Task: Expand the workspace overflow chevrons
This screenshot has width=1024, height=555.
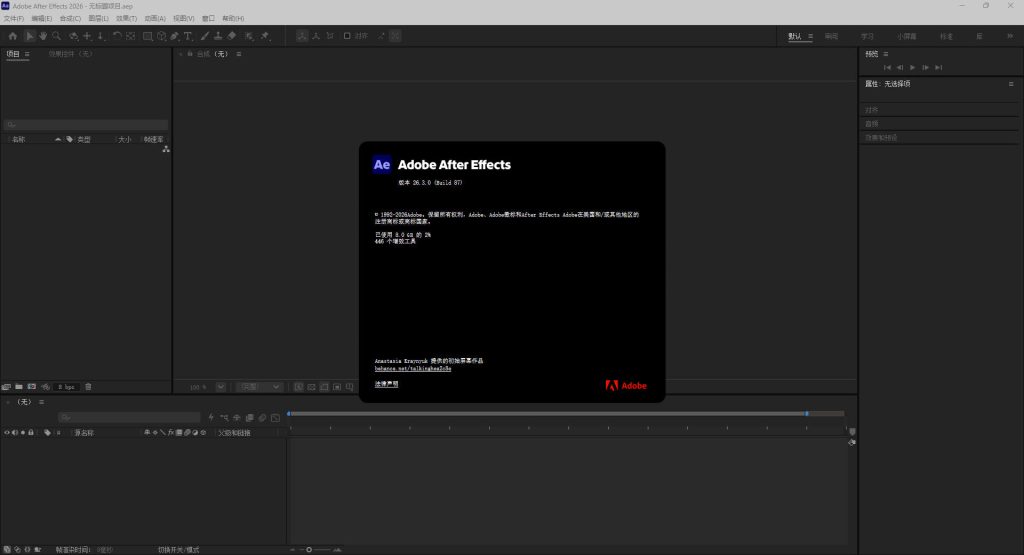Action: [1010, 36]
